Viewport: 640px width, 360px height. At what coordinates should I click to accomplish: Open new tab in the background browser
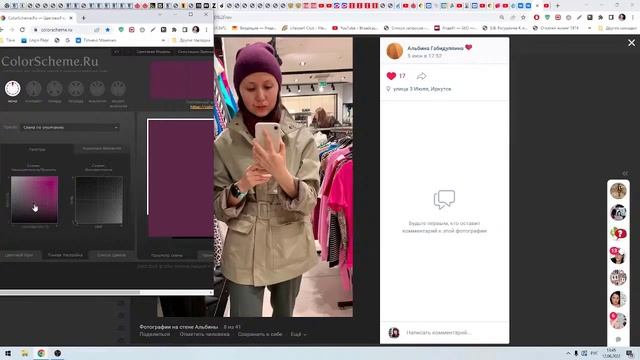coord(557,6)
